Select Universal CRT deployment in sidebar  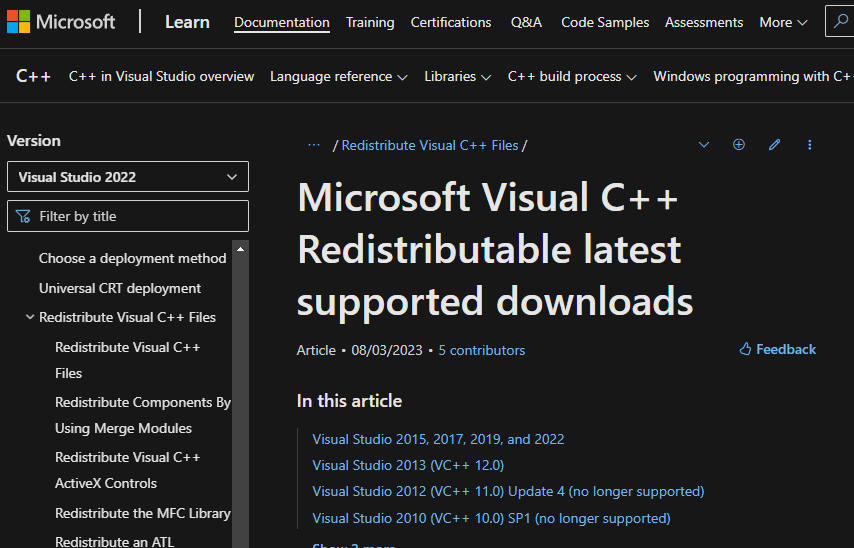[120, 288]
